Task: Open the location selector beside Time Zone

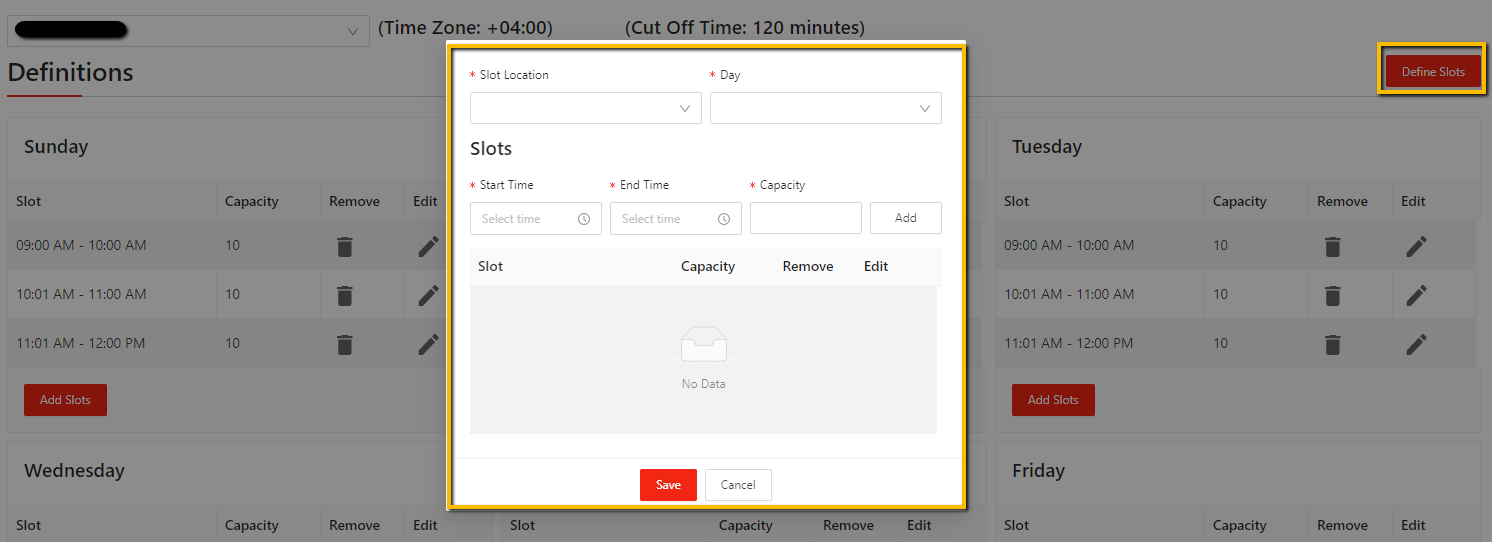Action: tap(188, 31)
